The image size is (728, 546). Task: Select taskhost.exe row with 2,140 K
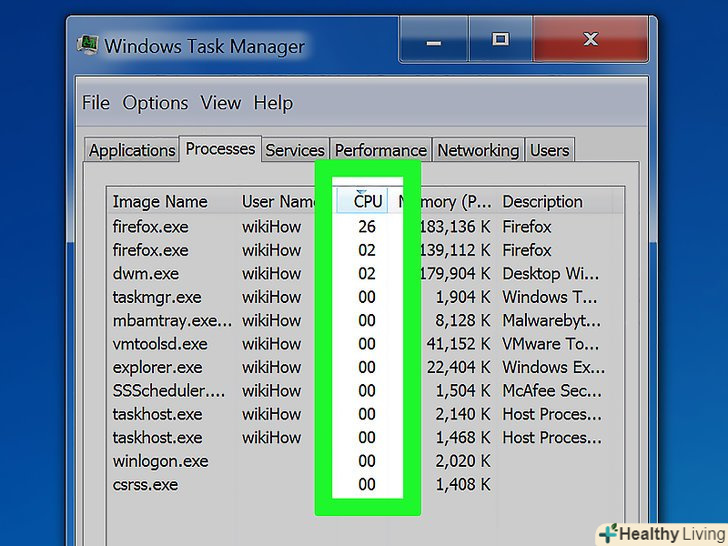[x=365, y=414]
